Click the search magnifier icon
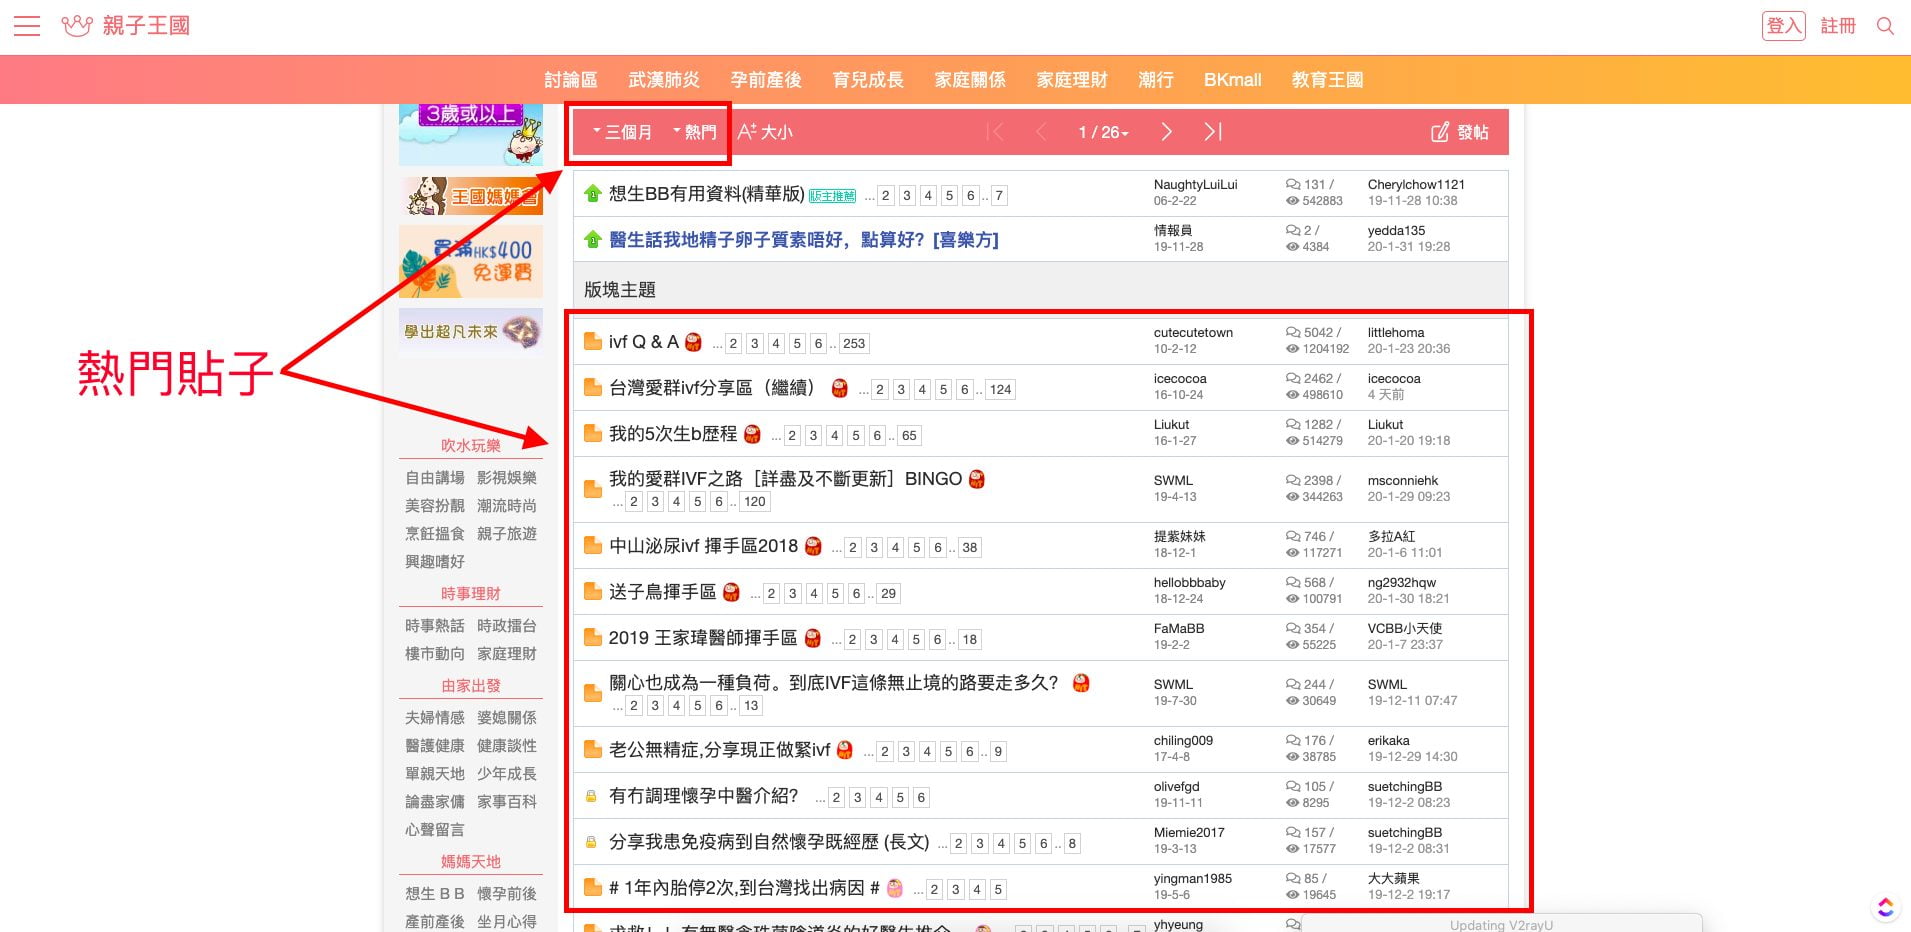The image size is (1911, 932). pyautogui.click(x=1885, y=26)
